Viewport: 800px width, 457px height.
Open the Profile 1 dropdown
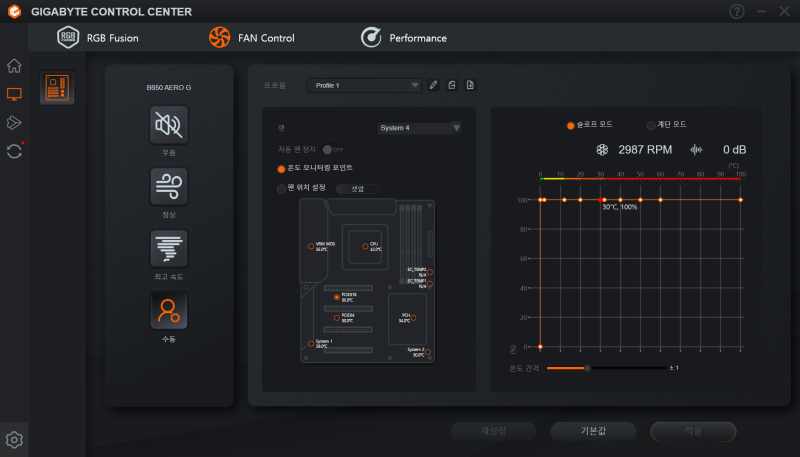[x=364, y=85]
